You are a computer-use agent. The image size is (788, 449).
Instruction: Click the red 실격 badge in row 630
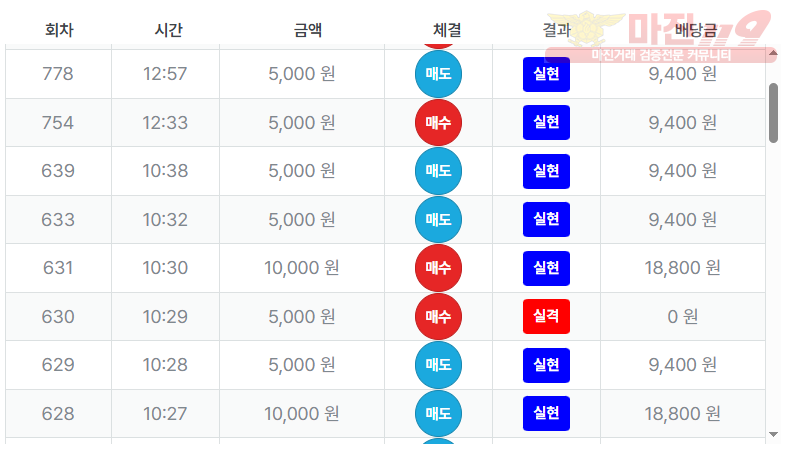[546, 316]
